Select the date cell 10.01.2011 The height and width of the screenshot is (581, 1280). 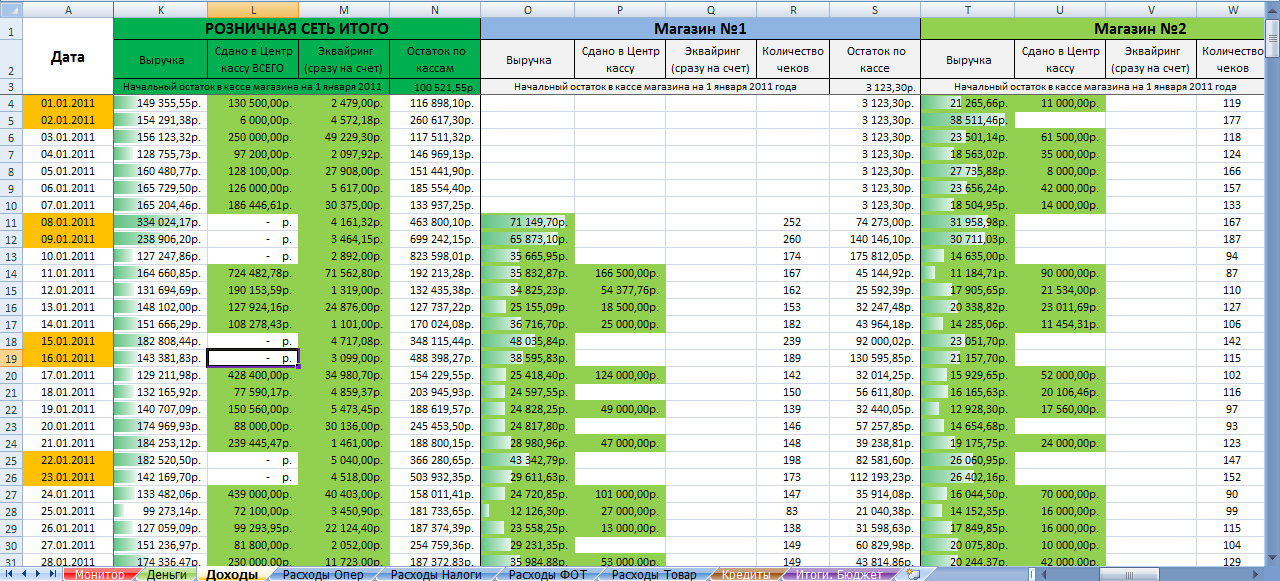68,257
